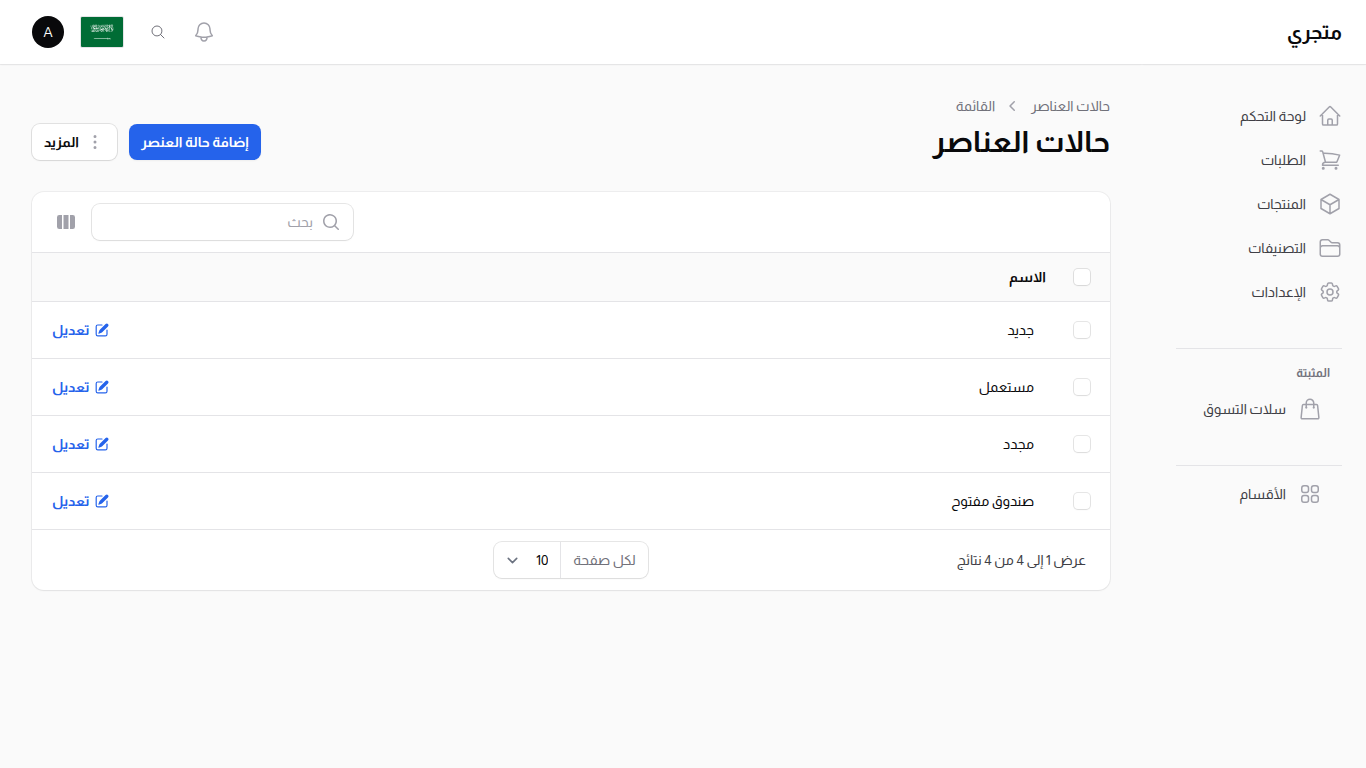Click the top bar search icon

pyautogui.click(x=157, y=31)
